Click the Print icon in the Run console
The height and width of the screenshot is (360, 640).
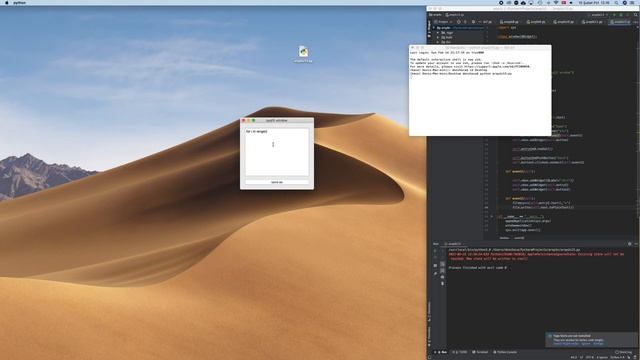tap(442, 277)
